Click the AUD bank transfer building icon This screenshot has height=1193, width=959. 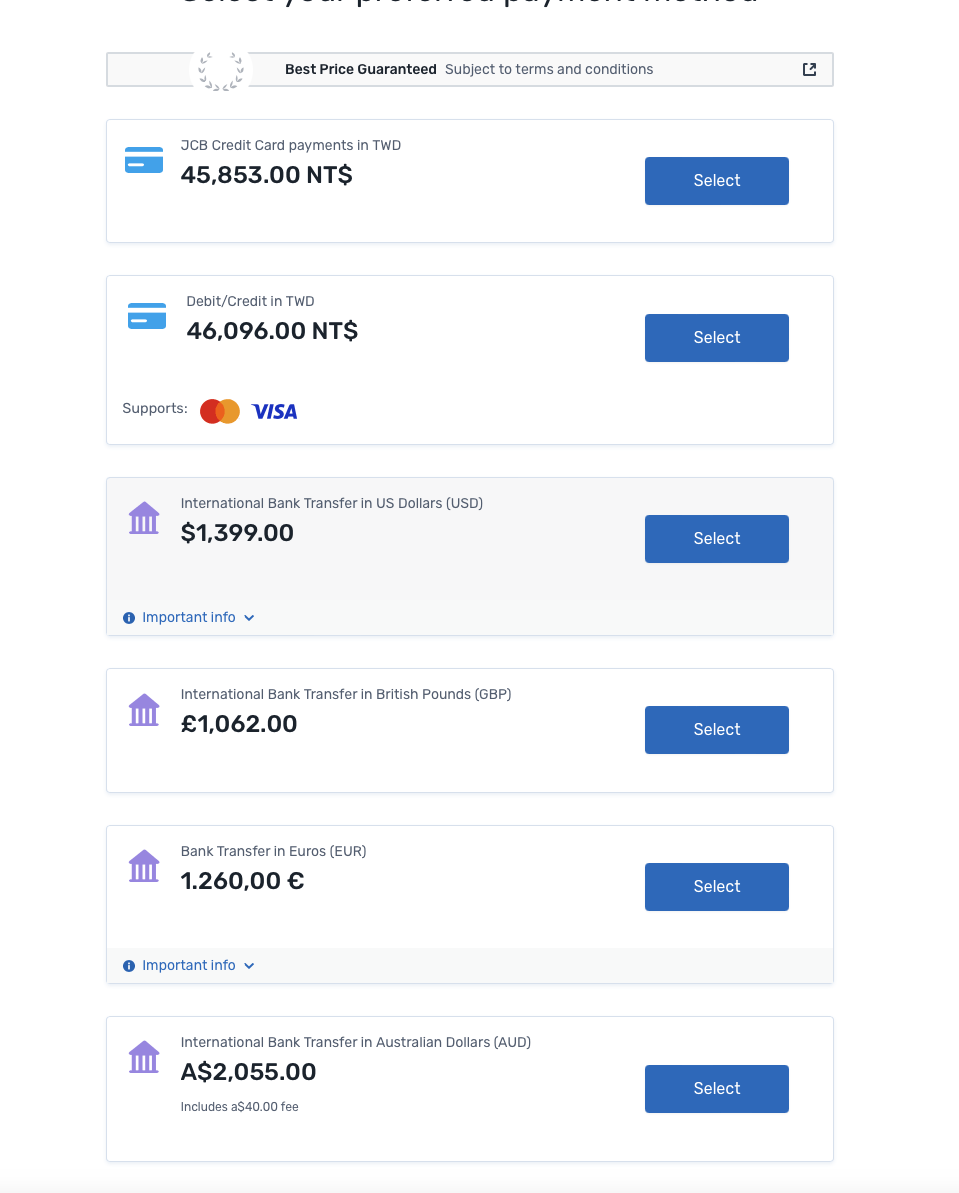point(144,1057)
